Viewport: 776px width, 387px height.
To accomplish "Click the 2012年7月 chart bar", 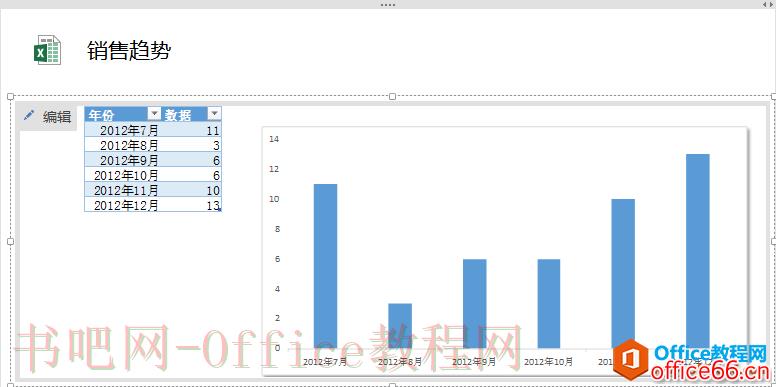I will pyautogui.click(x=326, y=266).
